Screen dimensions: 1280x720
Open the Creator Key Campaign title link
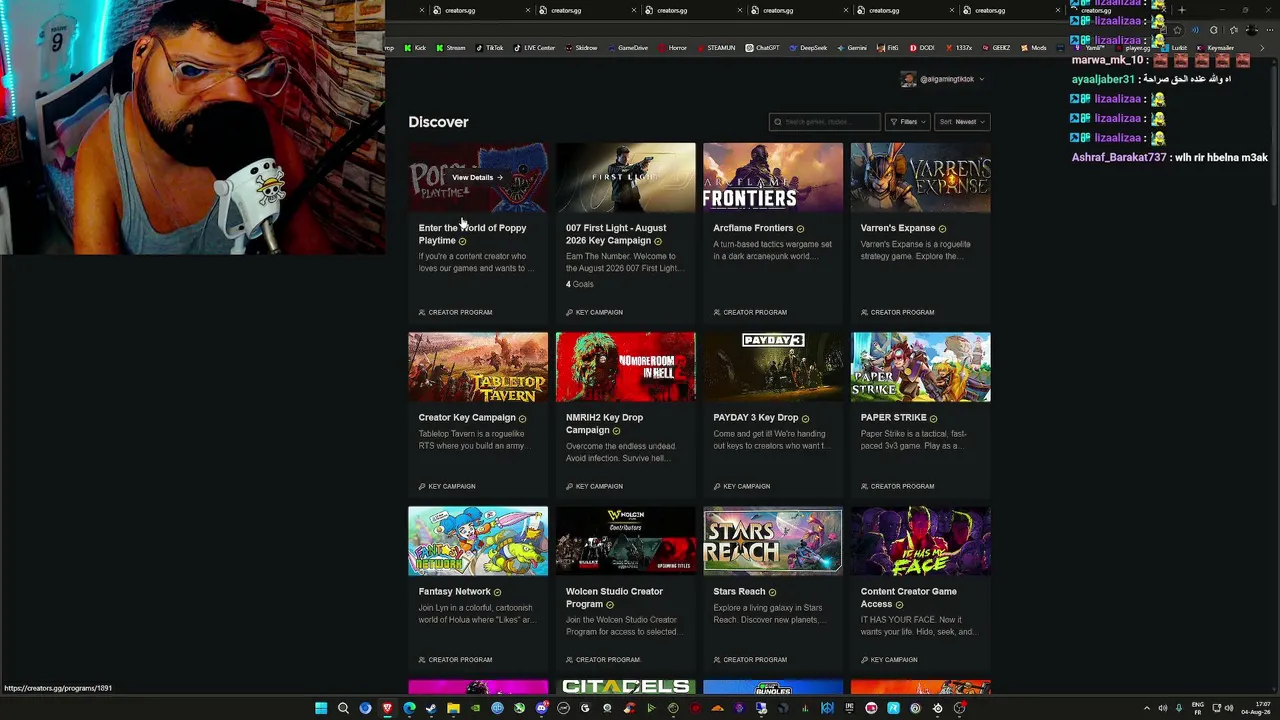pyautogui.click(x=467, y=418)
